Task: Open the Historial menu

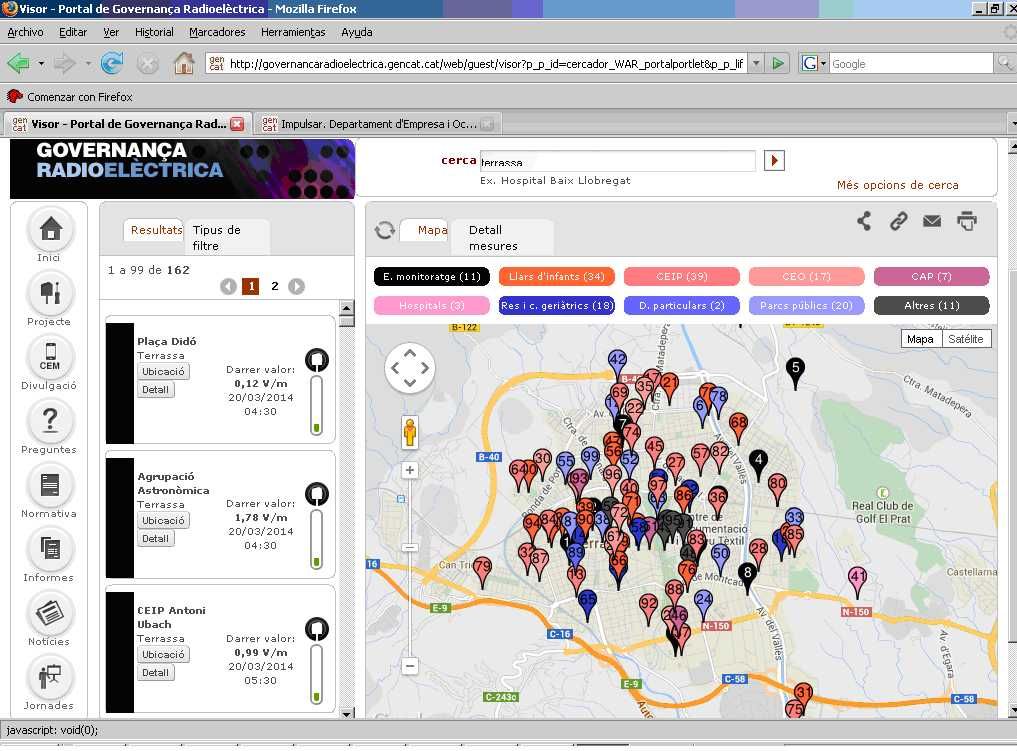Action: point(154,32)
